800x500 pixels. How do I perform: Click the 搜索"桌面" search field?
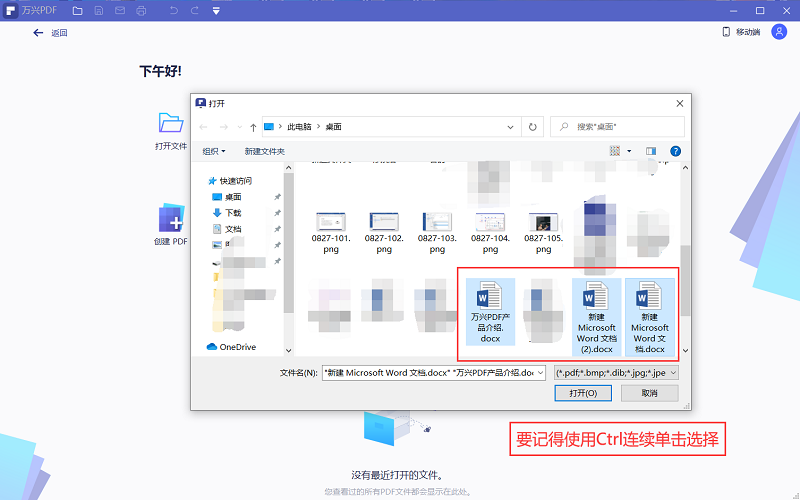pos(617,127)
